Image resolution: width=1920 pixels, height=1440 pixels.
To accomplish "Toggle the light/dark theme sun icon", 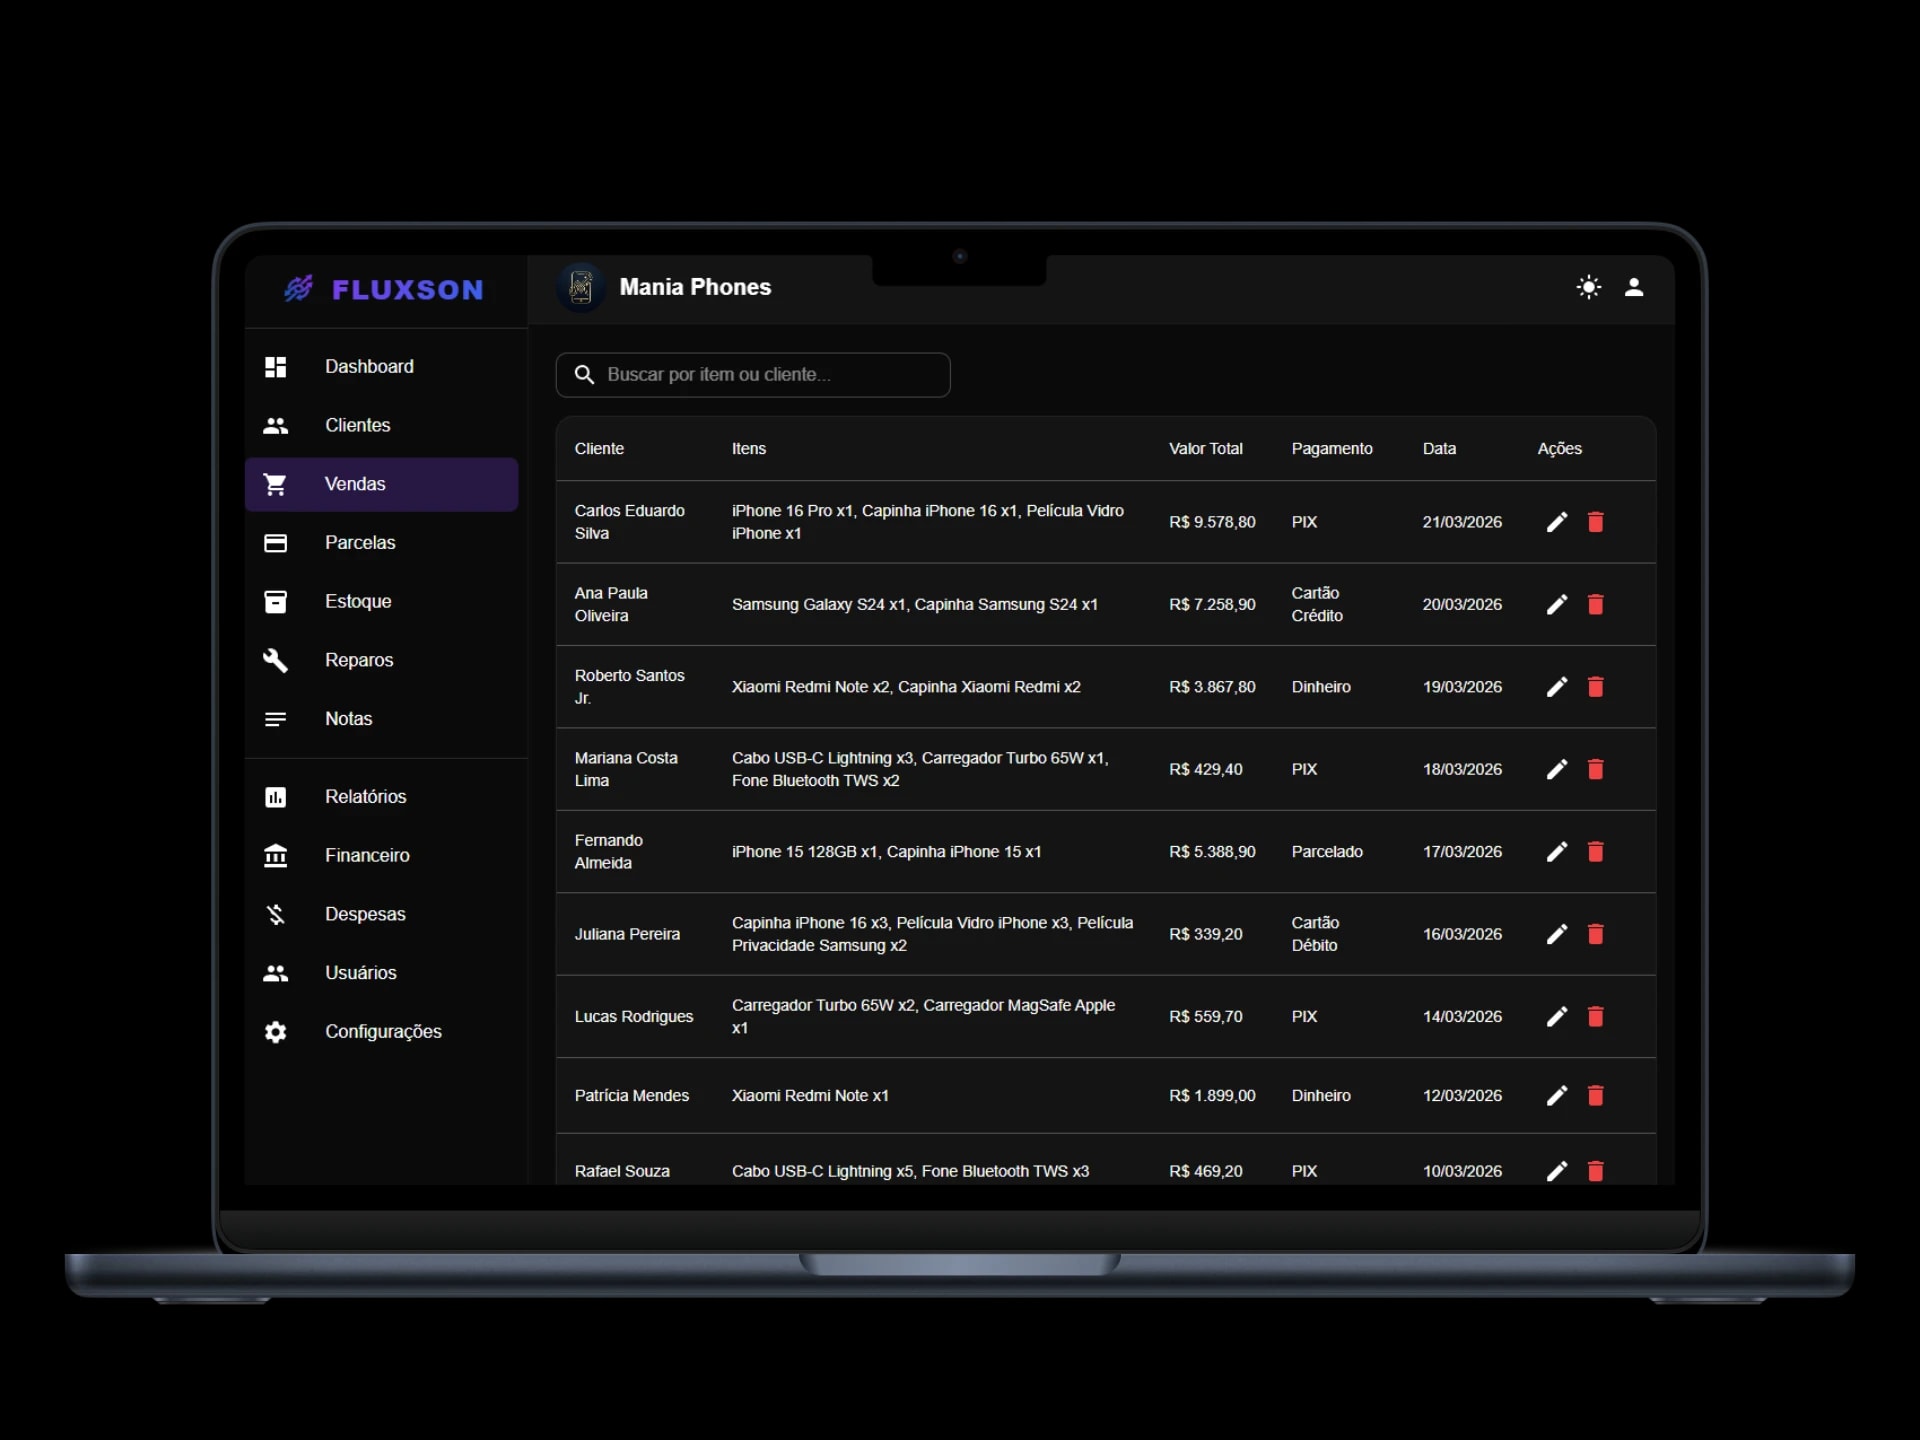I will (x=1588, y=287).
